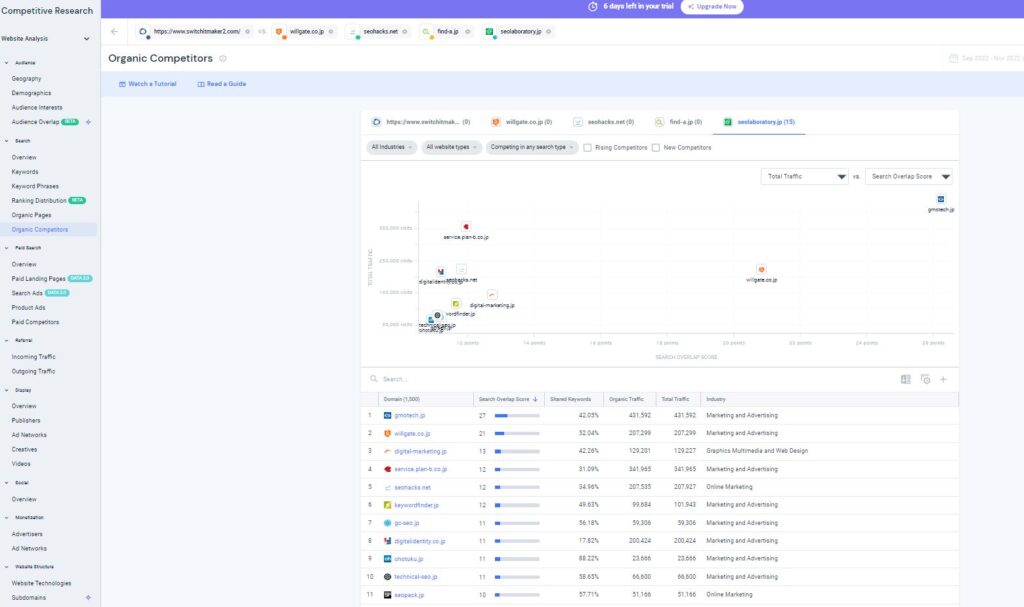Viewport: 1024px width, 607px height.
Task: Collapse the Referral sidebar section
Action: click(7, 340)
